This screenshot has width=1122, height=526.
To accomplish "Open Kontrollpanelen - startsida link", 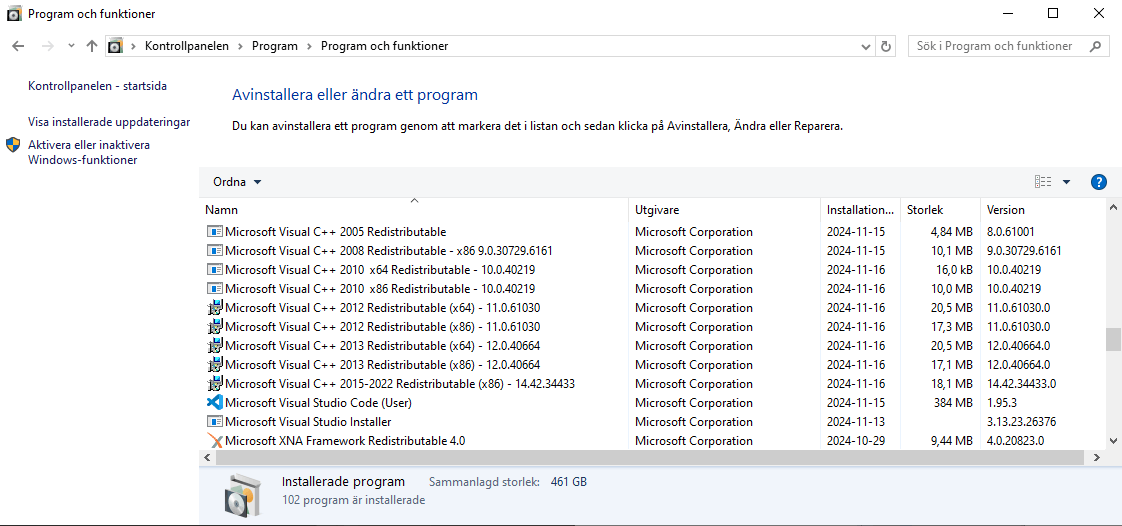I will [x=97, y=86].
